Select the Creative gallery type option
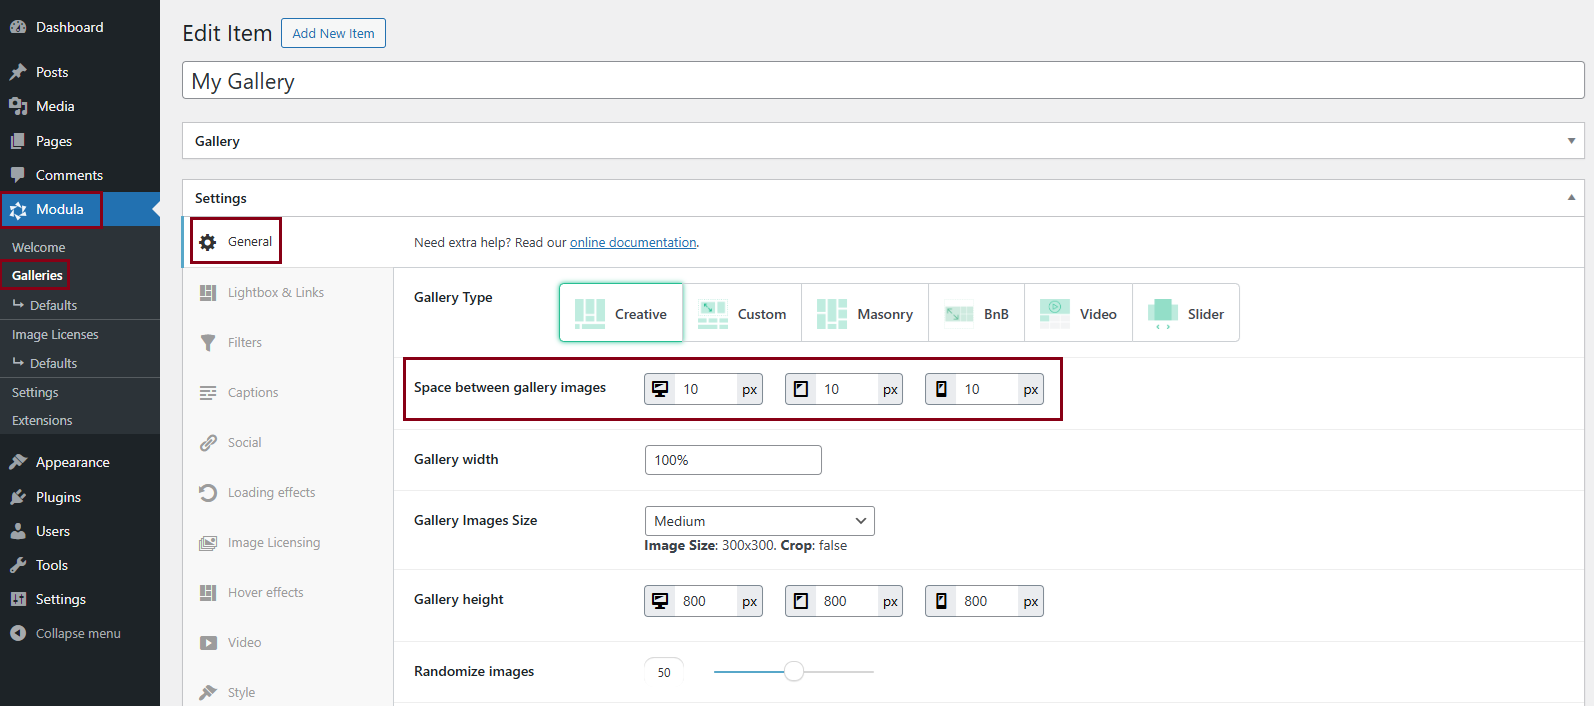Image resolution: width=1594 pixels, height=706 pixels. click(621, 313)
